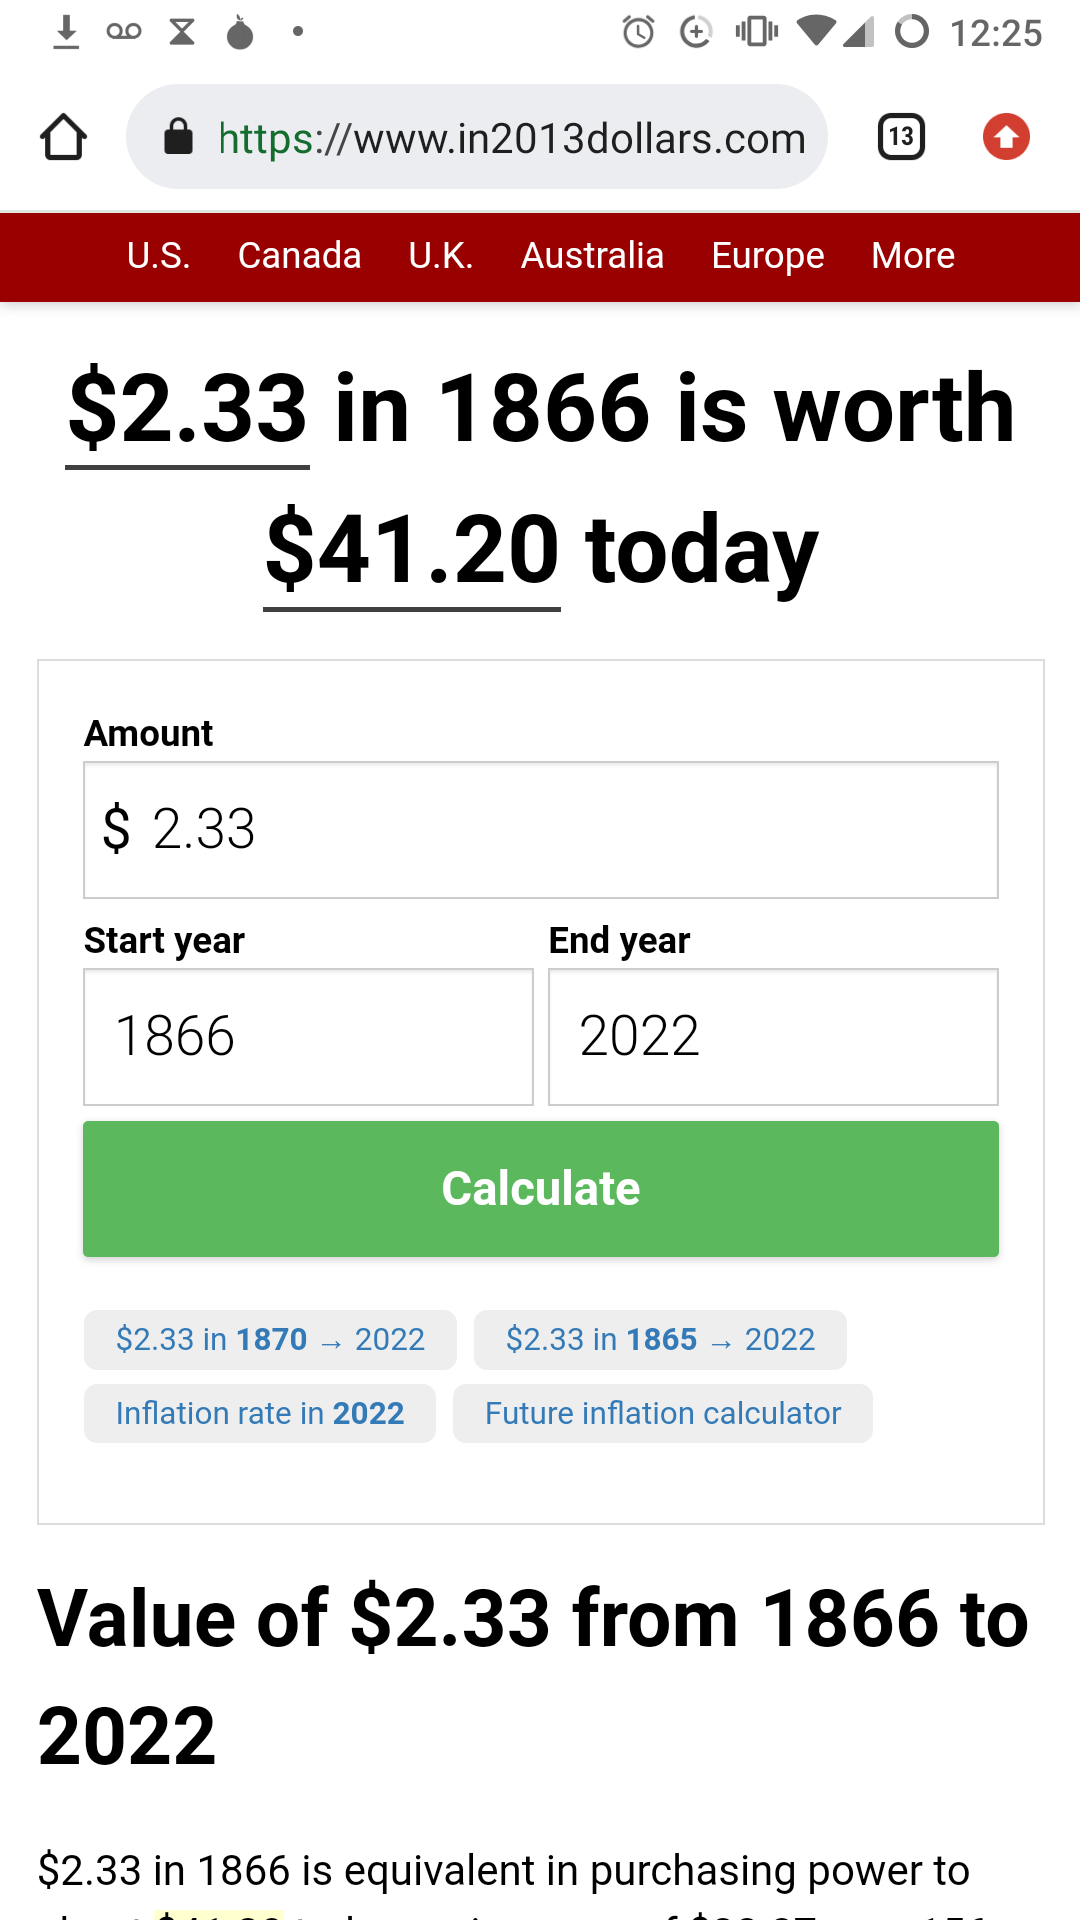The image size is (1080, 1920).
Task: Click the Start year field showing 1866
Action: [308, 1037]
